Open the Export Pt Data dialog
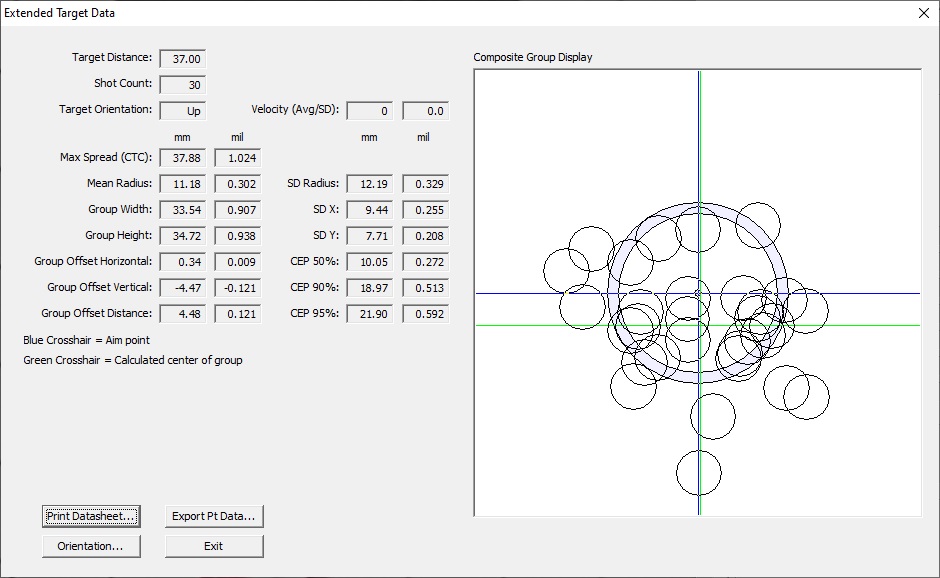 (x=214, y=516)
